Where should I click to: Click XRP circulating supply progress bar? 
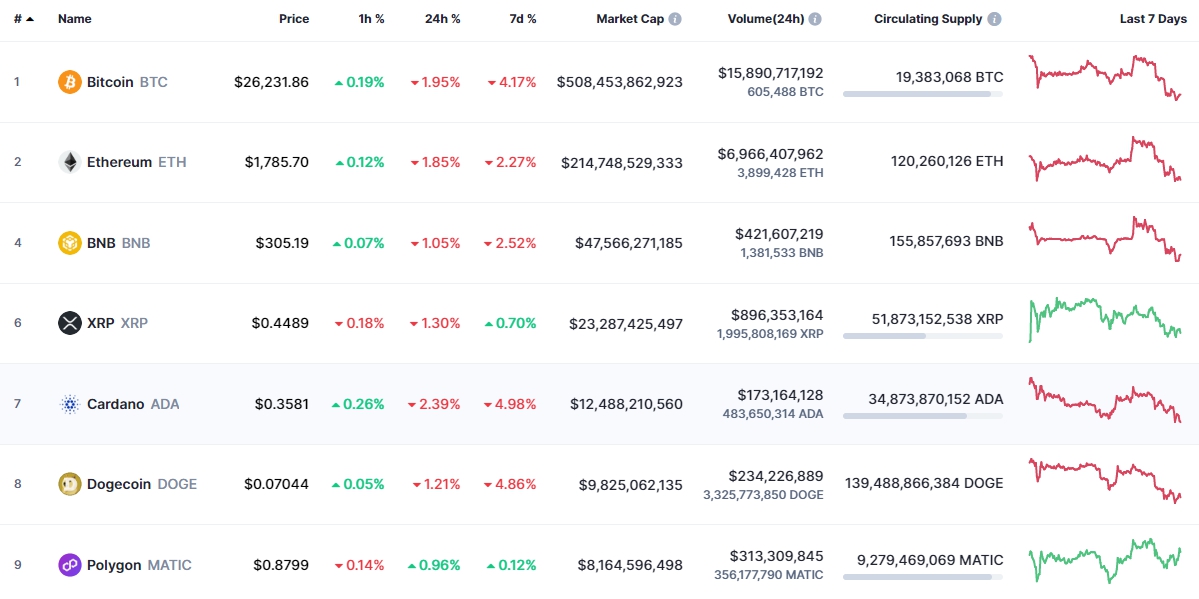coord(923,336)
